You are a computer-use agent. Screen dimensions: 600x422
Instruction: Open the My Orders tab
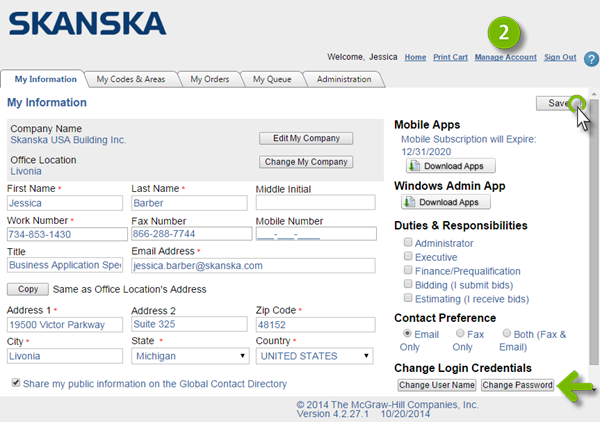pos(210,79)
